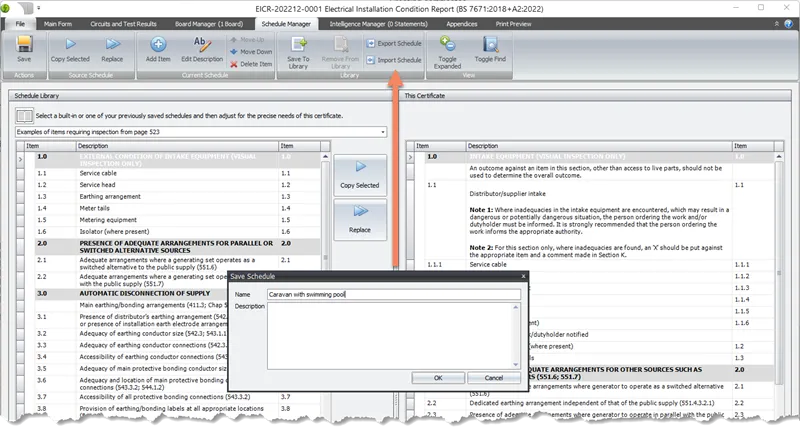Click the large Replace button between panels
The image size is (800, 429).
click(360, 220)
